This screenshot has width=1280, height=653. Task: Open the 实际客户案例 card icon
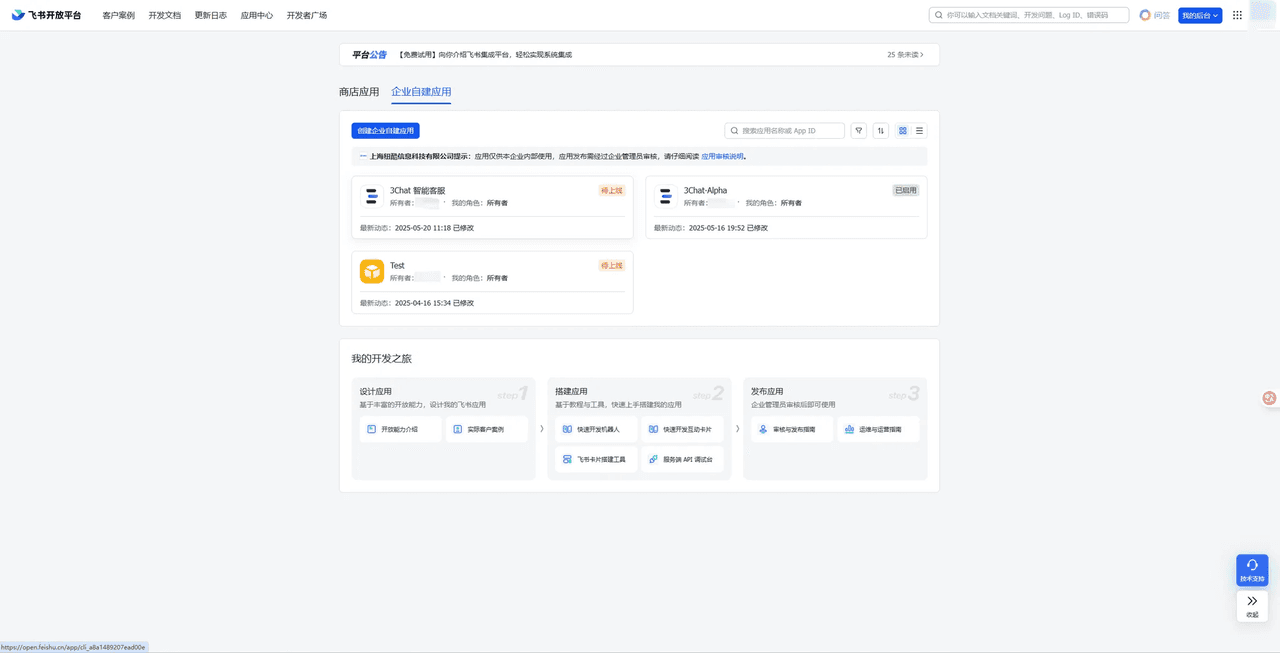point(457,429)
